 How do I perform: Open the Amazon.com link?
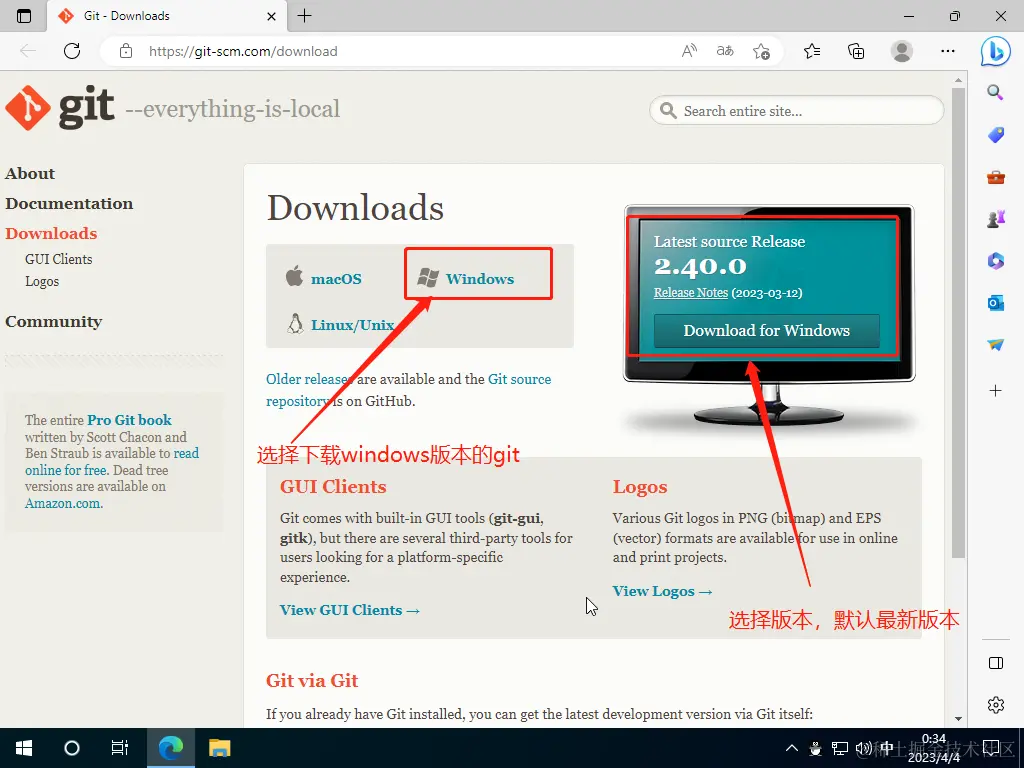click(63, 504)
